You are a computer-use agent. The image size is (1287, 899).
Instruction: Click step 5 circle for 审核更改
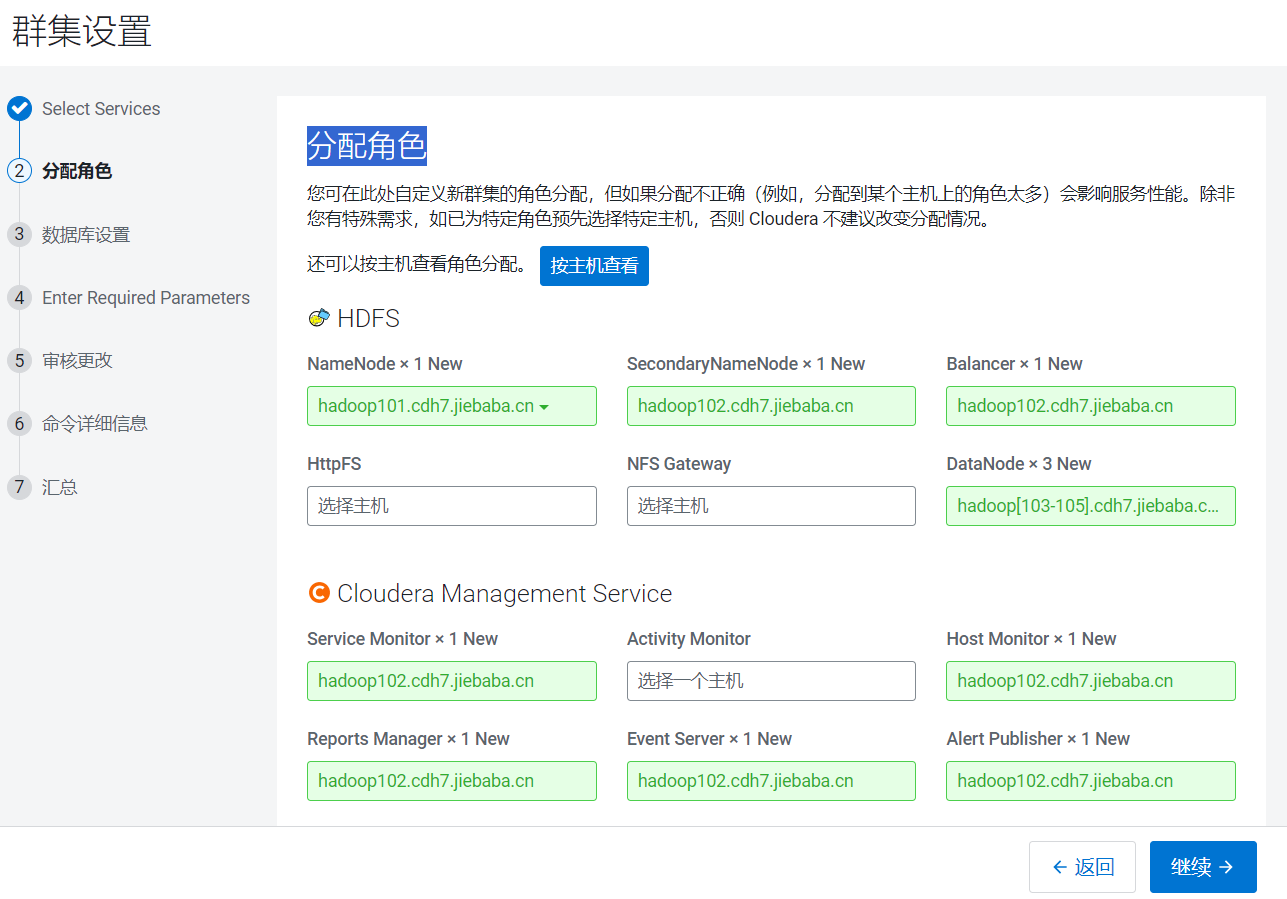[19, 360]
